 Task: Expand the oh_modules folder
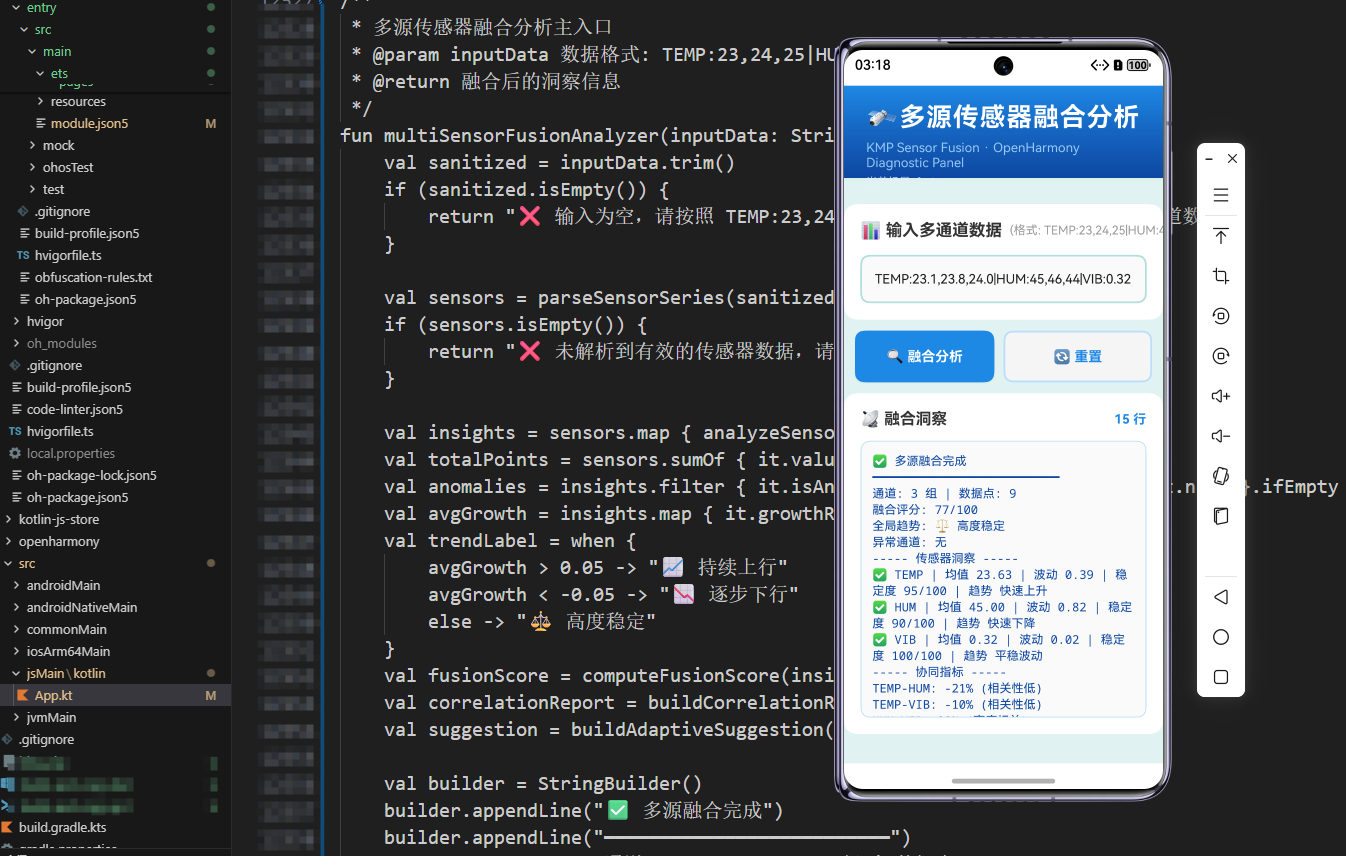click(x=17, y=343)
